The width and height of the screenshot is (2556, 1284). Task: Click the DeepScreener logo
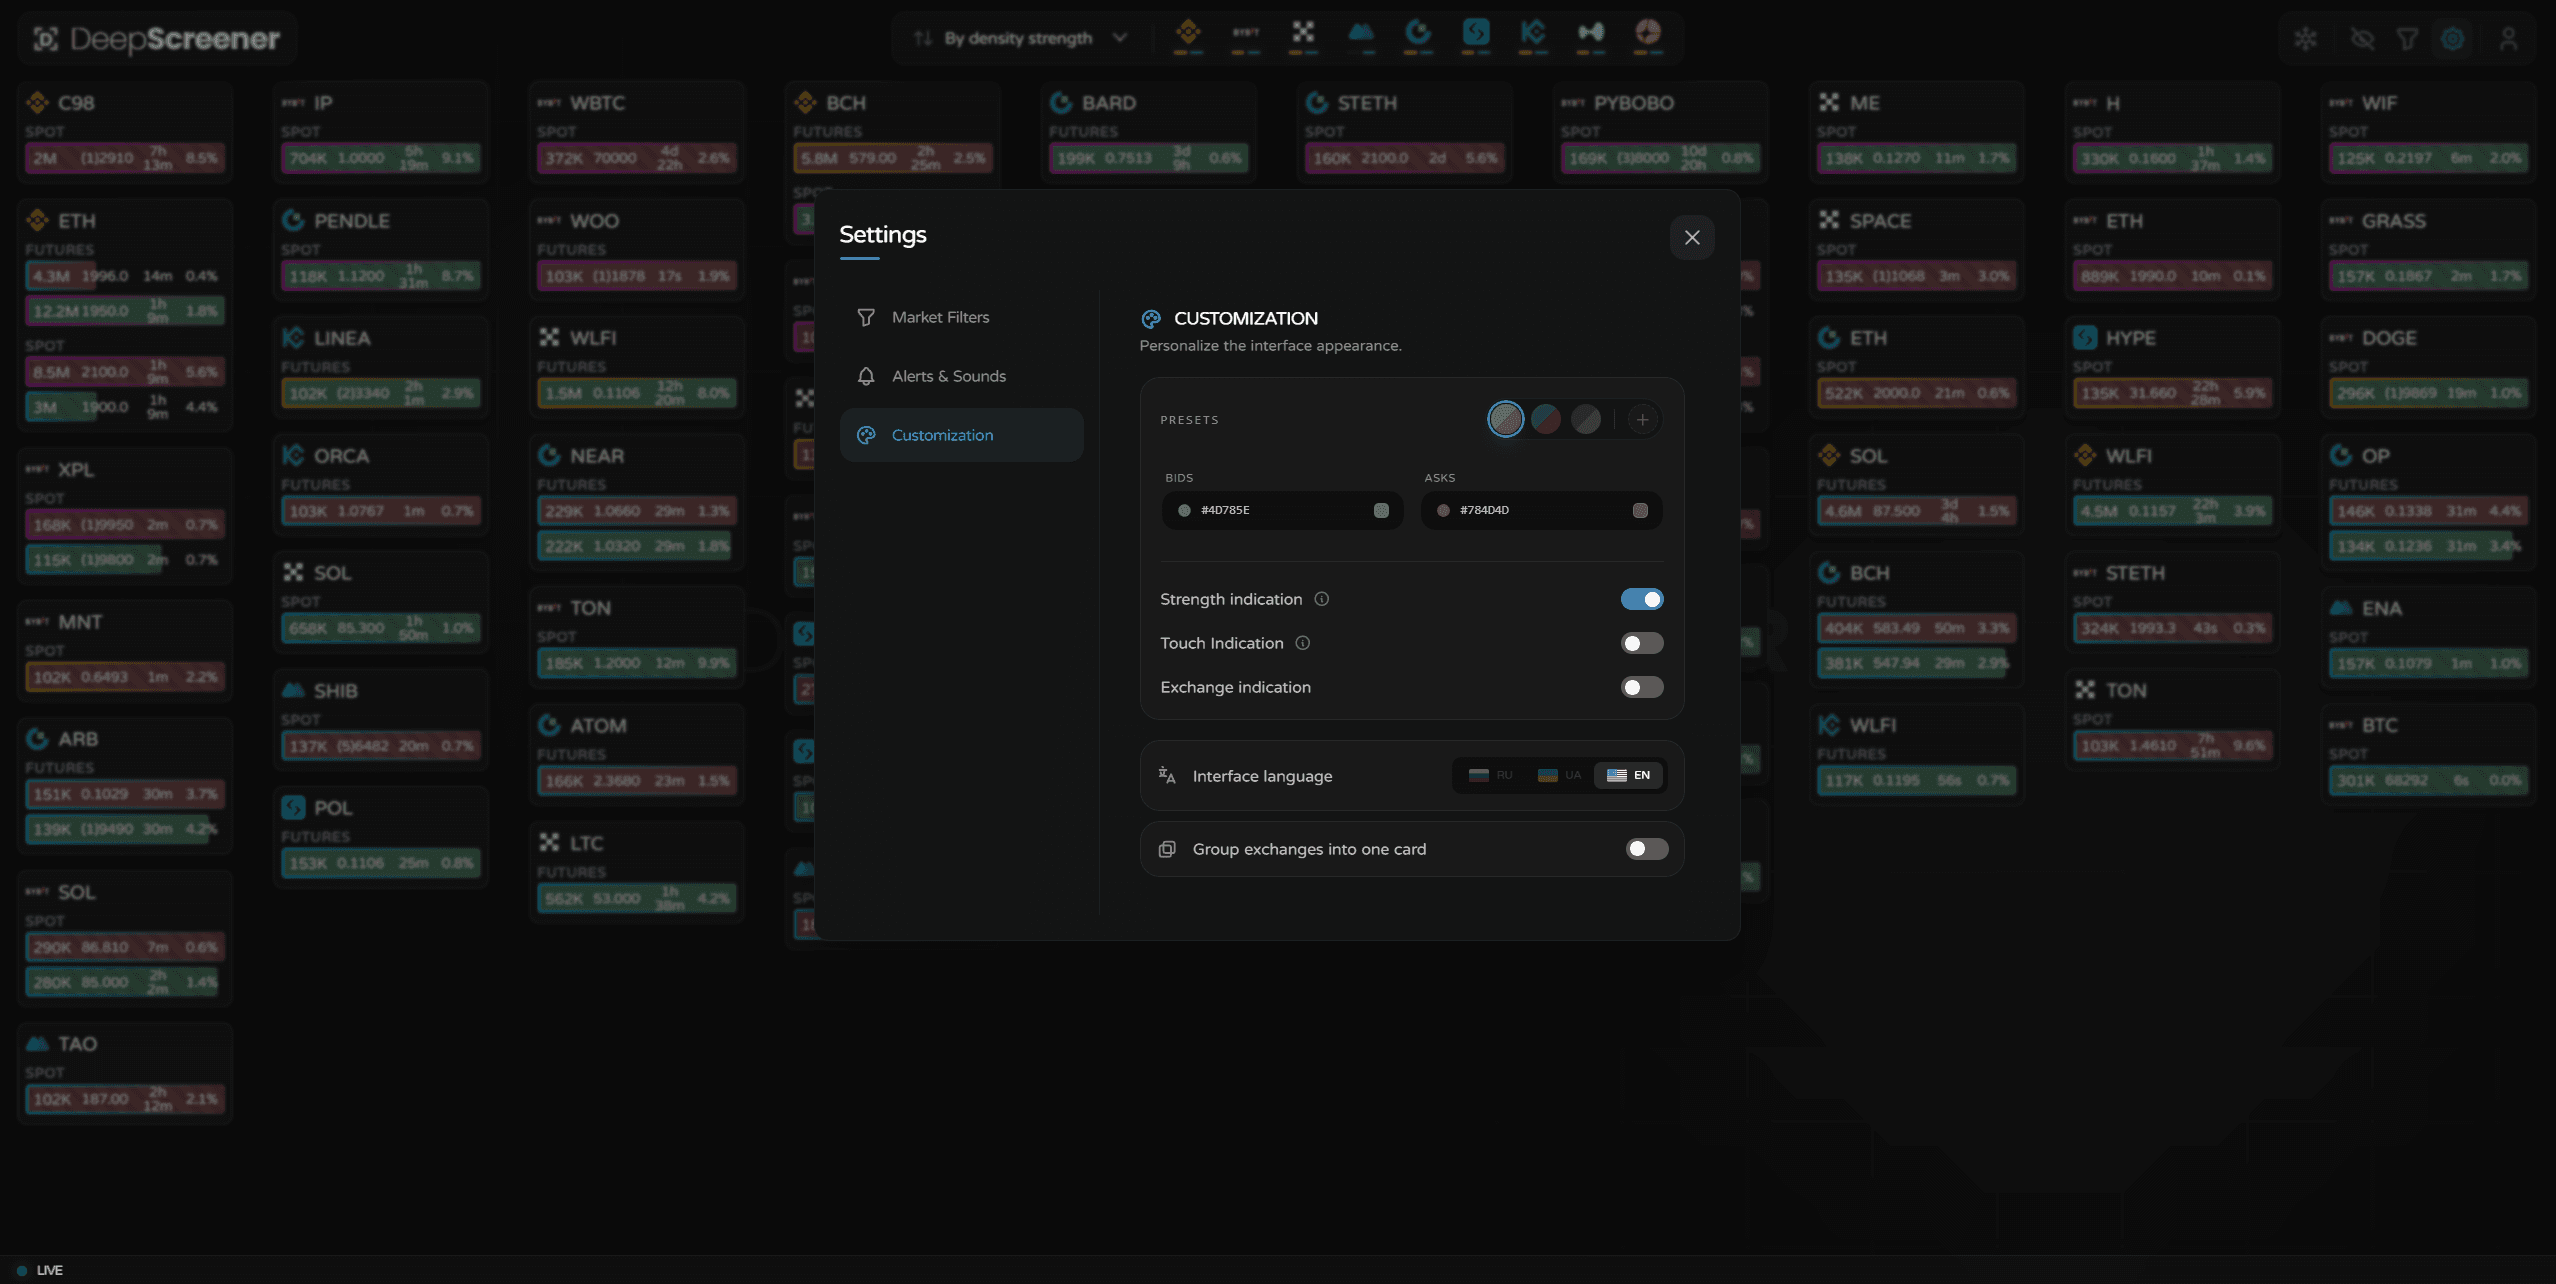(155, 37)
